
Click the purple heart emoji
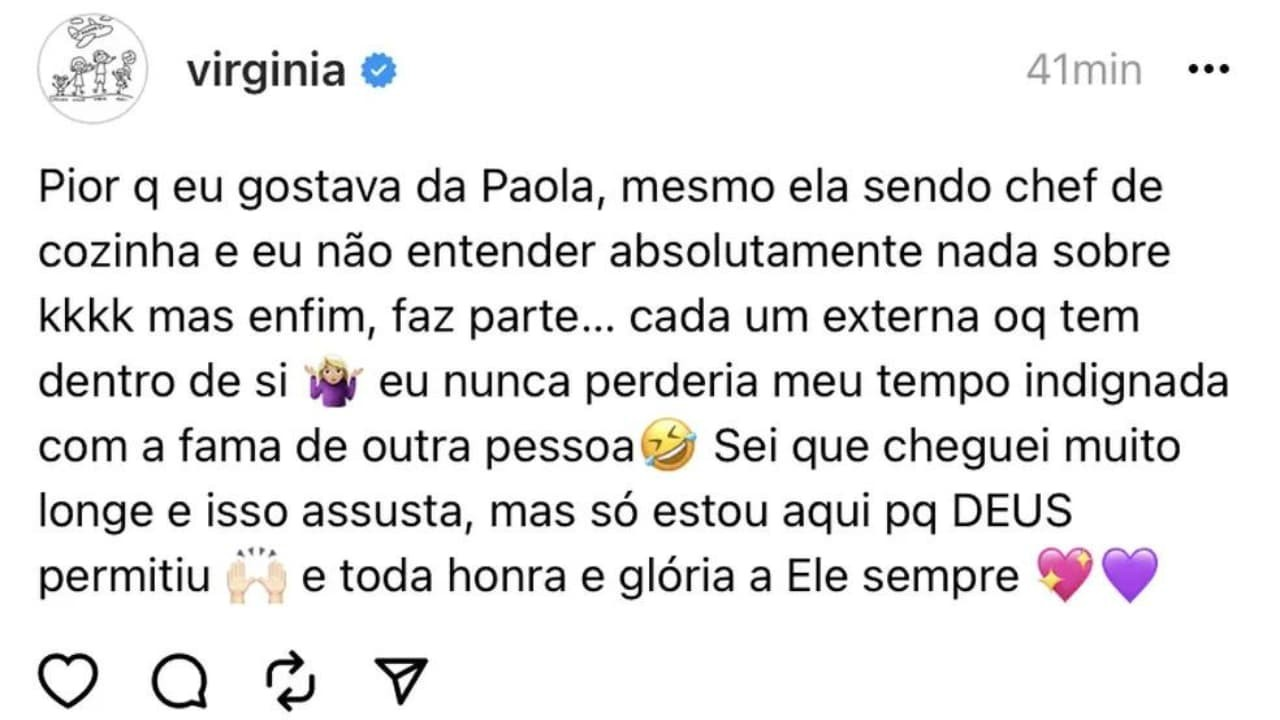(1128, 576)
